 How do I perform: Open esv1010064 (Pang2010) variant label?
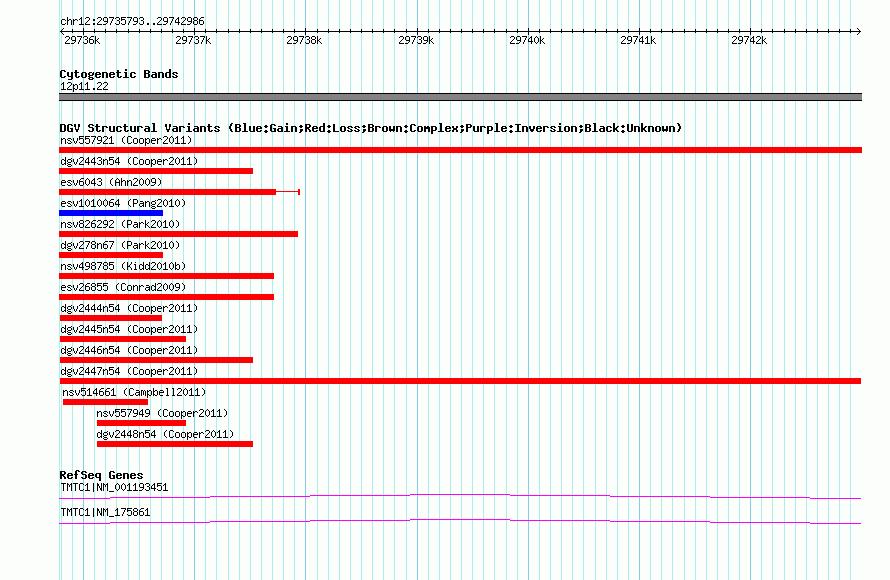coord(123,203)
